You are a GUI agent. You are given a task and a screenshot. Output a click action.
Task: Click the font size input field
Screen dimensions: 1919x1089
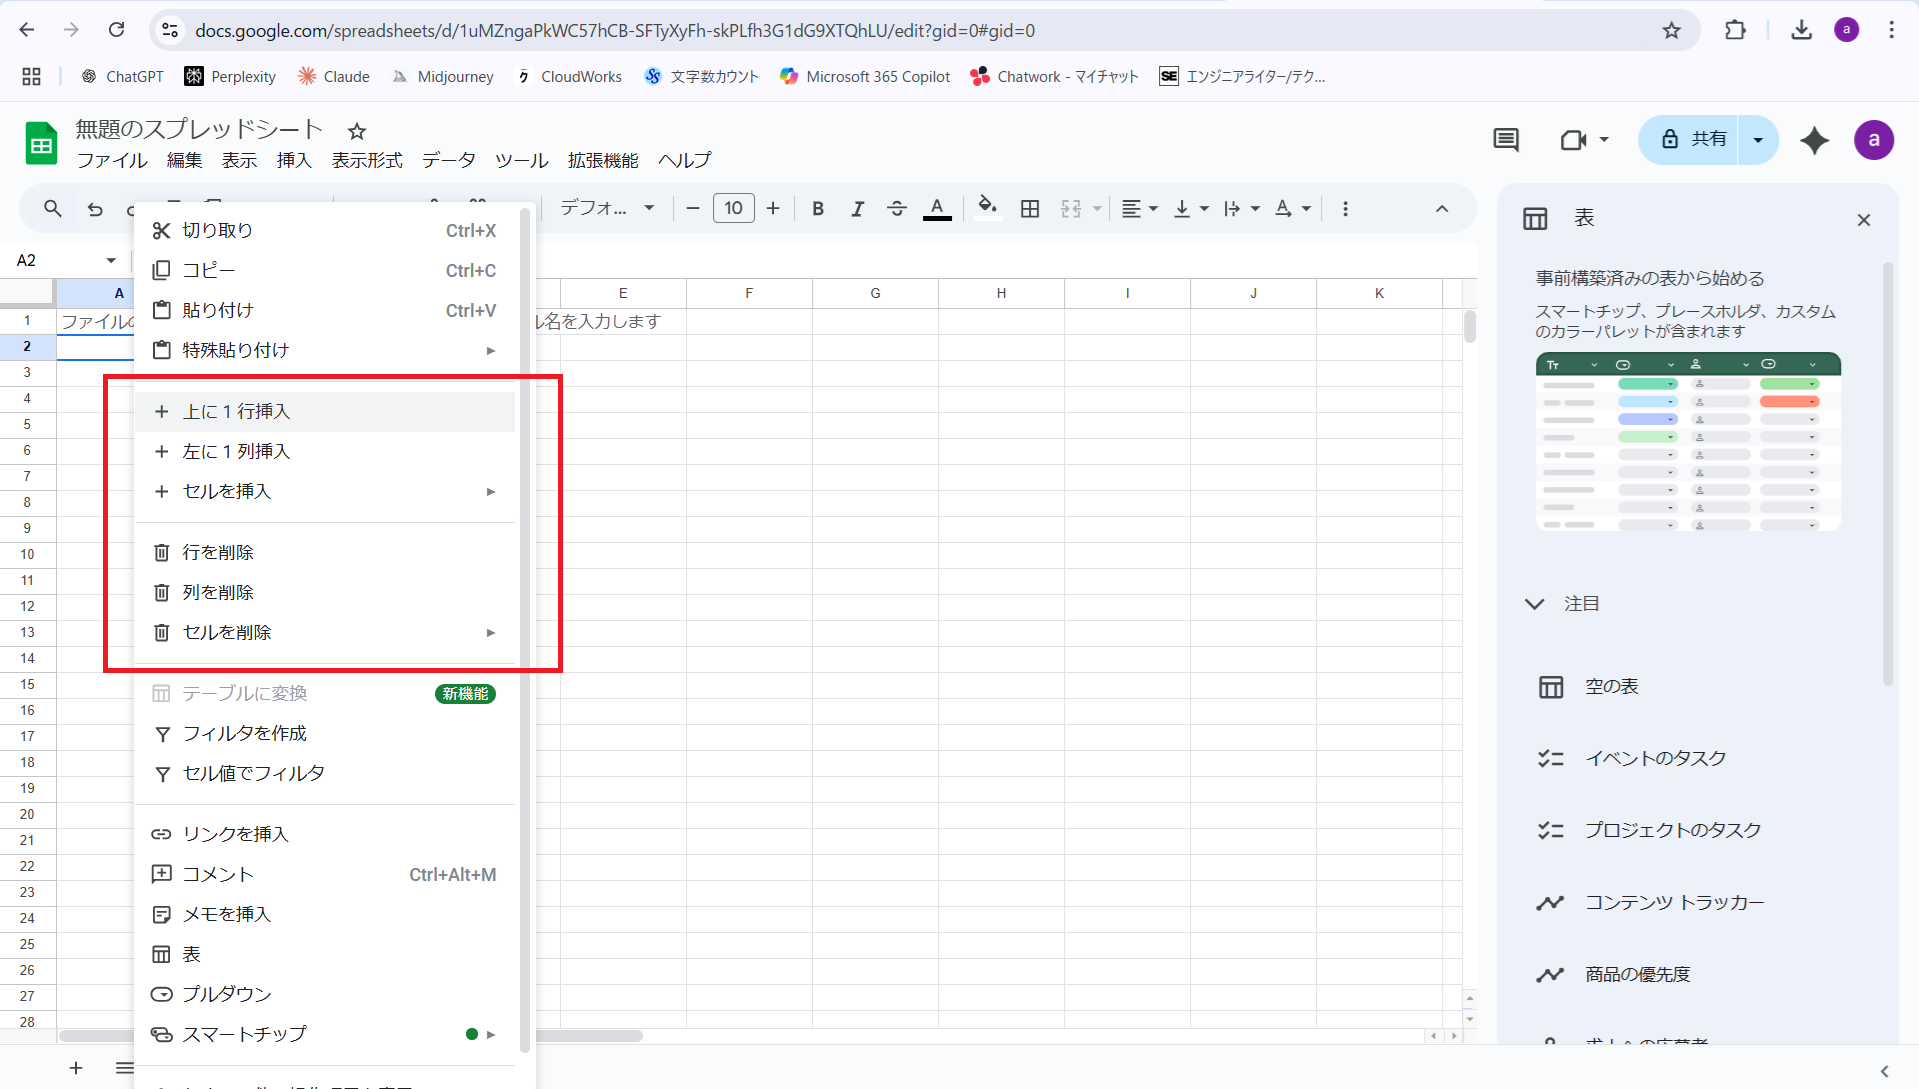[733, 208]
